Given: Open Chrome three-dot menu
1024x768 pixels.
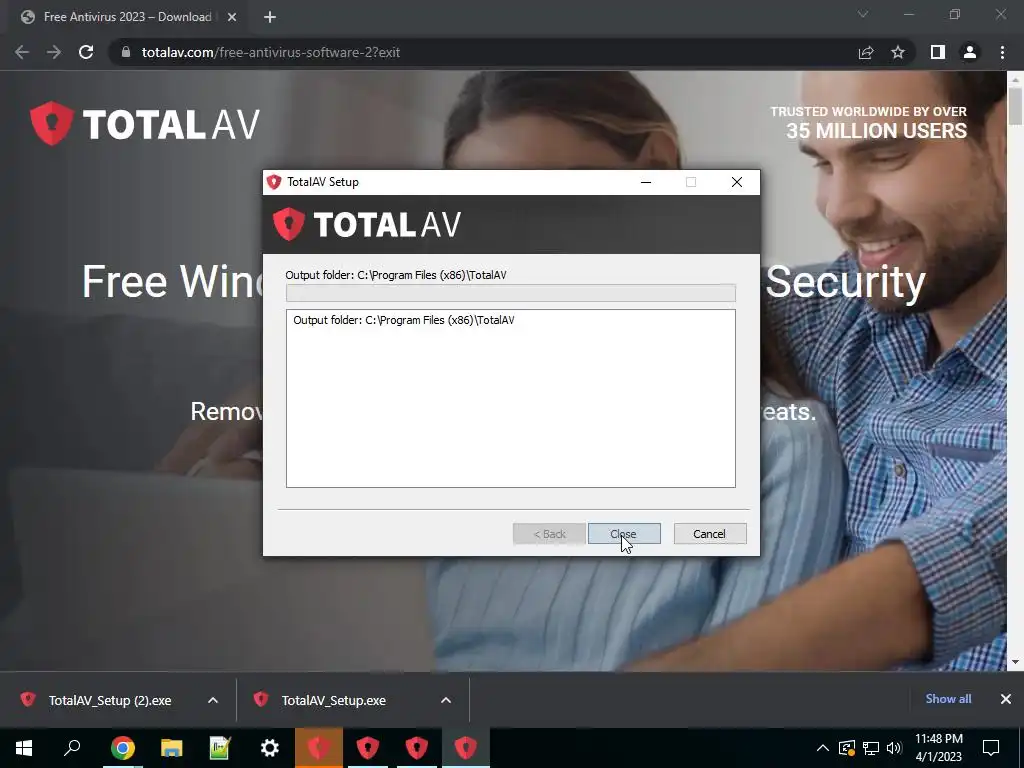Looking at the screenshot, I should (x=1002, y=52).
